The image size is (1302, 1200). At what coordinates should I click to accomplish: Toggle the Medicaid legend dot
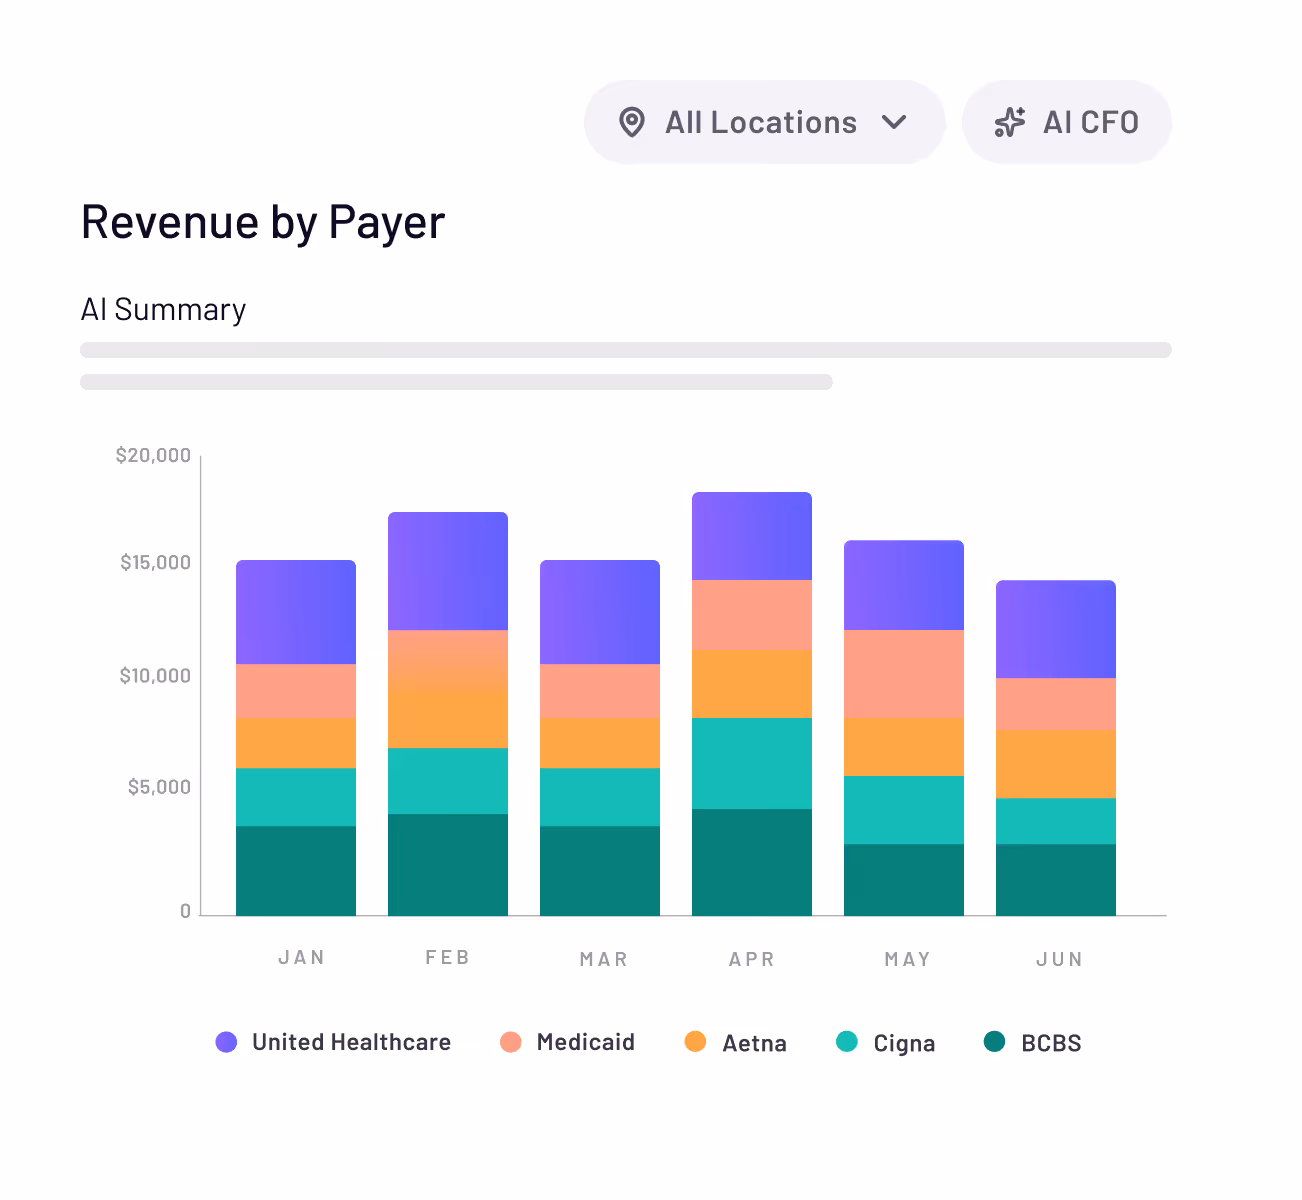click(x=511, y=1042)
